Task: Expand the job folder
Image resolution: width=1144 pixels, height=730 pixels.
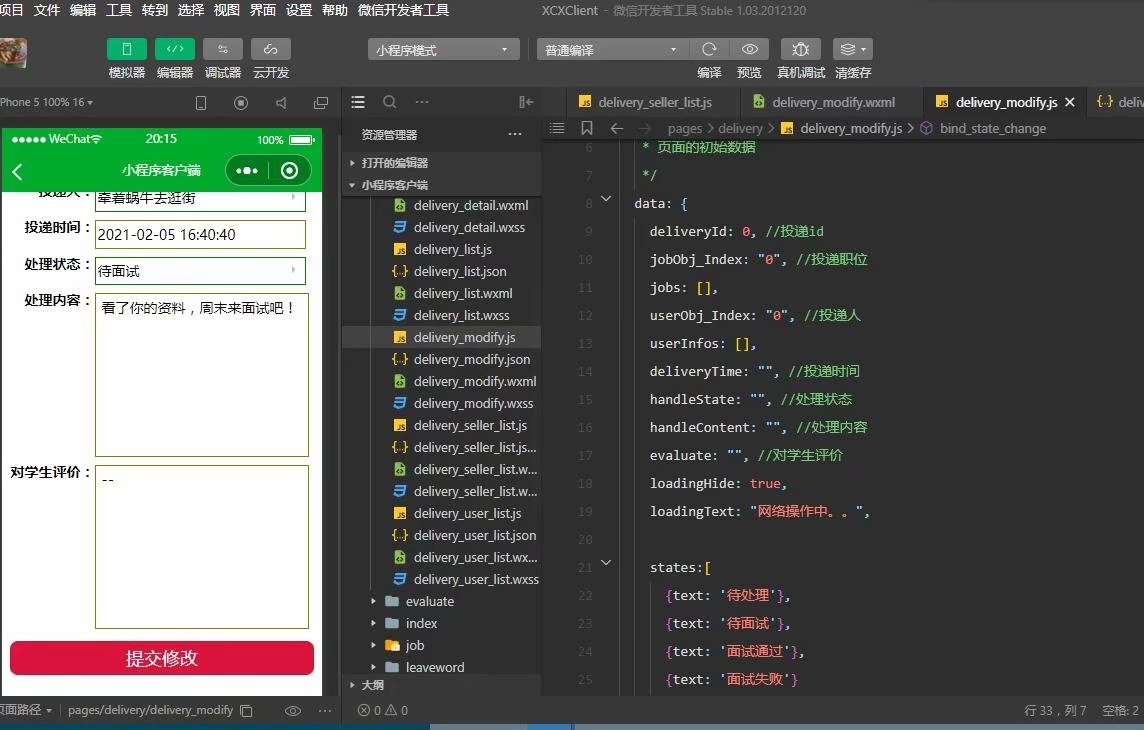Action: pos(441,645)
